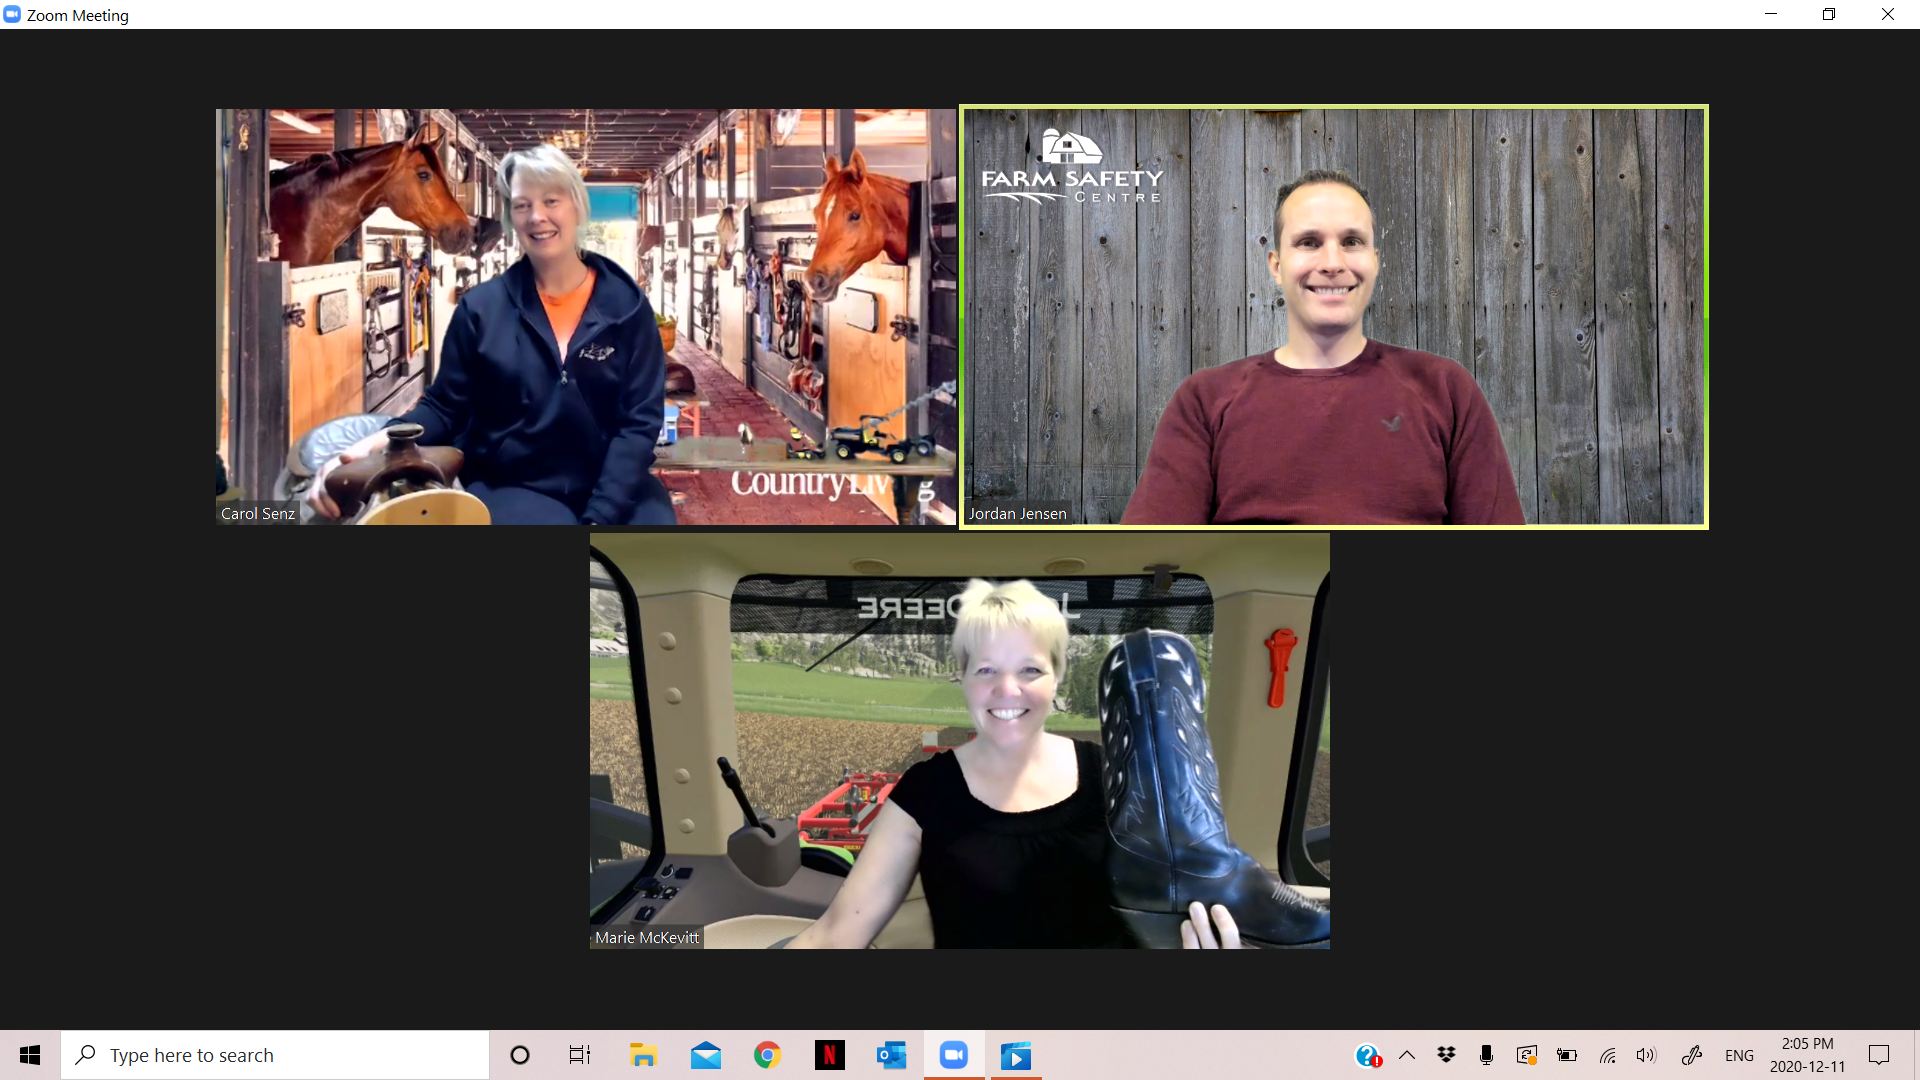Screen dimensions: 1920x1080
Task: Click the Windows search box
Action: coord(275,1055)
